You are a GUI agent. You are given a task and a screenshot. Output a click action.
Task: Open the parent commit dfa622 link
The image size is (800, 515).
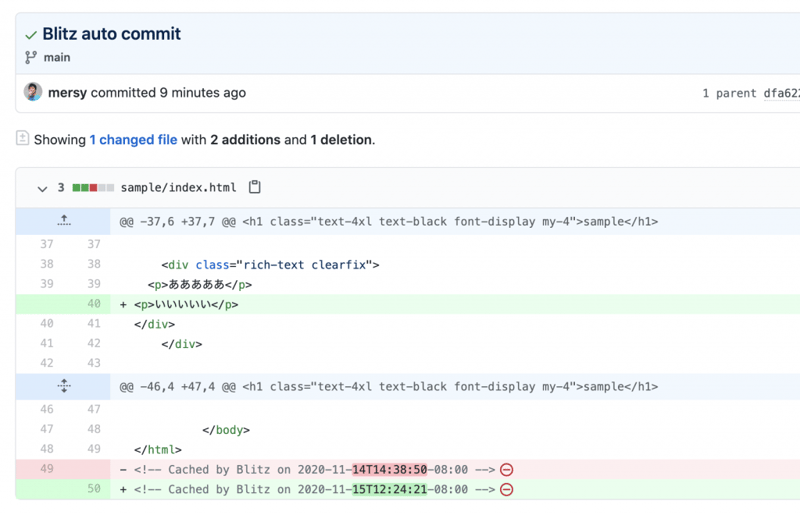pos(781,93)
